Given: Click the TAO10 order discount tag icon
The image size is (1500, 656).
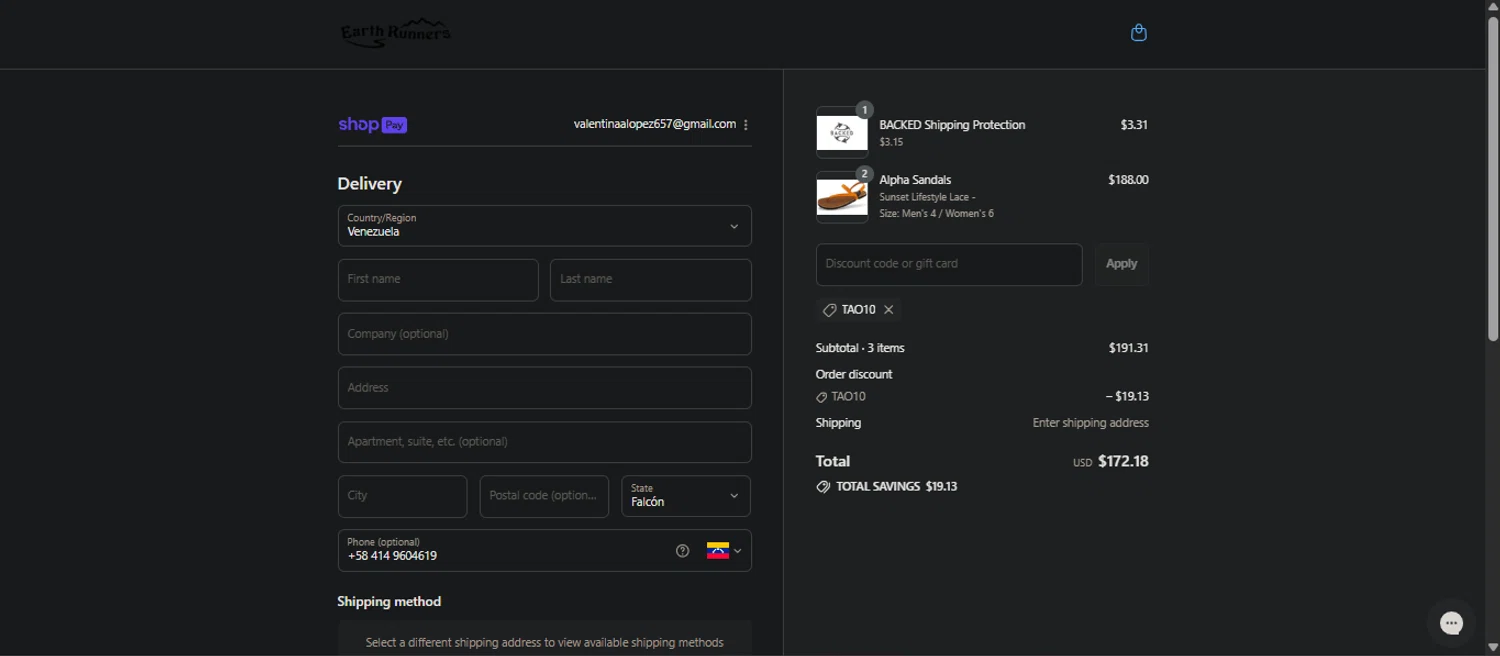Looking at the screenshot, I should [822, 397].
